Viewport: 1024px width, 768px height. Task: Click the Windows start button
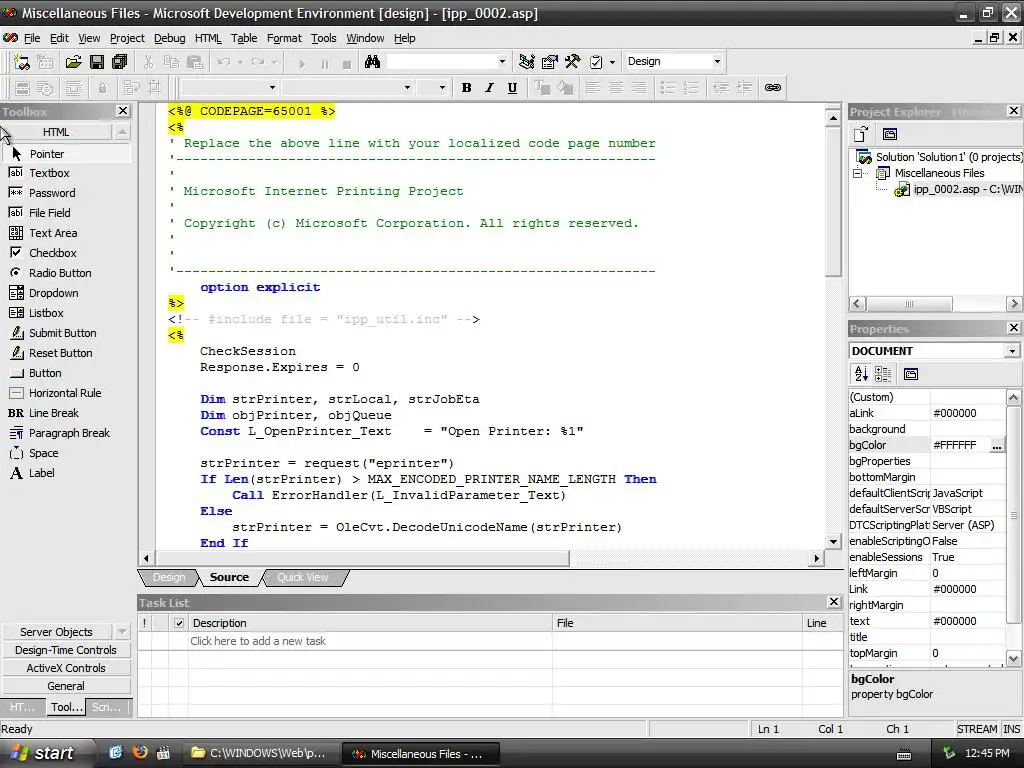tap(43, 754)
